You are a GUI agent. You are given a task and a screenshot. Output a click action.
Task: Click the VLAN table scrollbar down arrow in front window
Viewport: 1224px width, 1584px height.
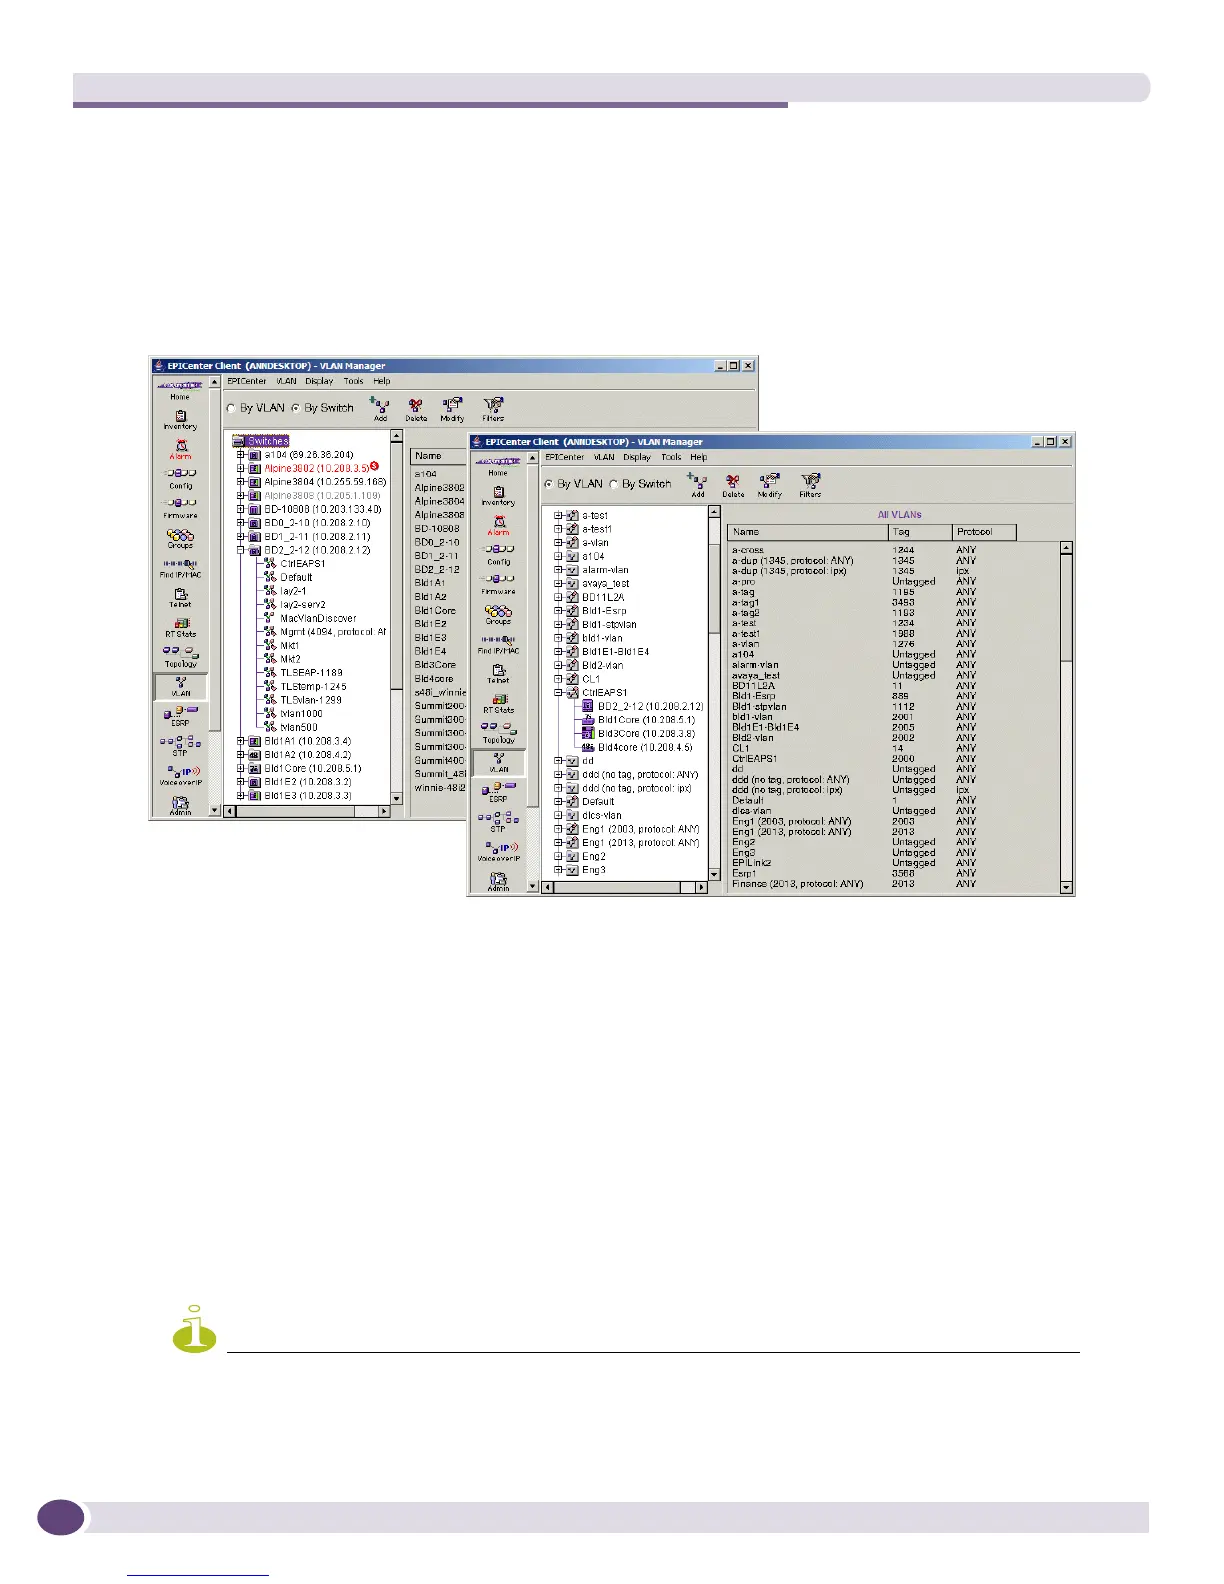point(1066,887)
